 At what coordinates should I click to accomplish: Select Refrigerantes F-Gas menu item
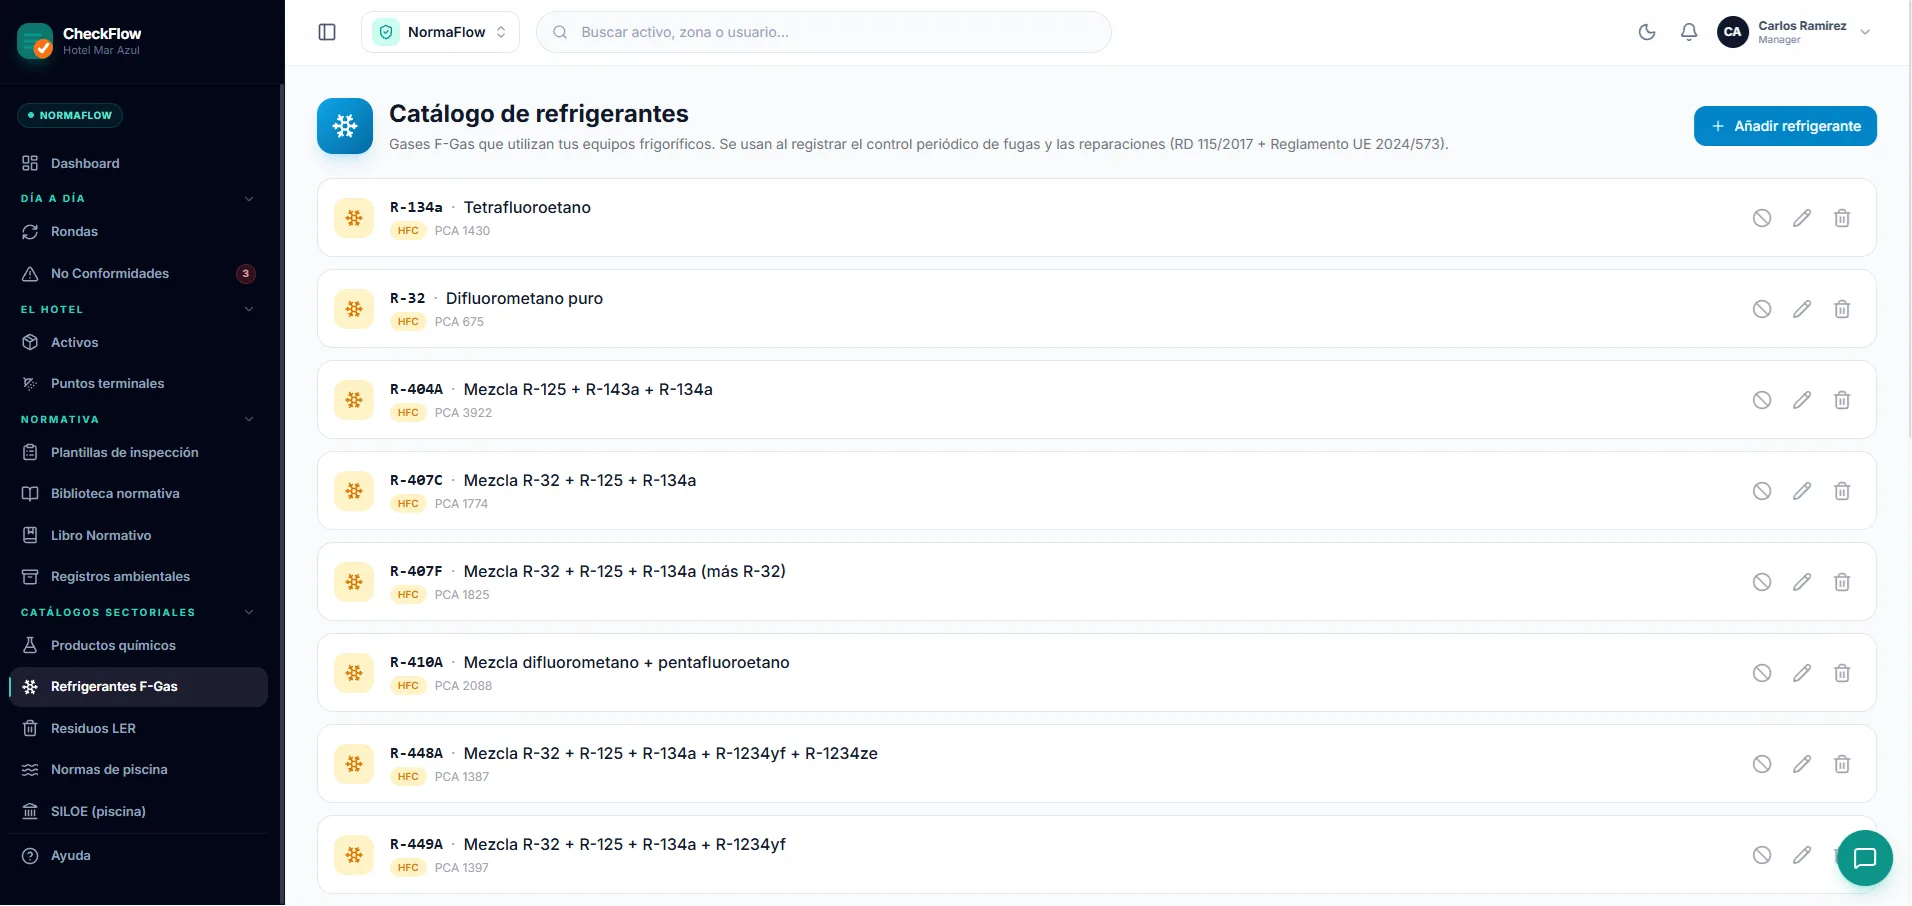139,687
